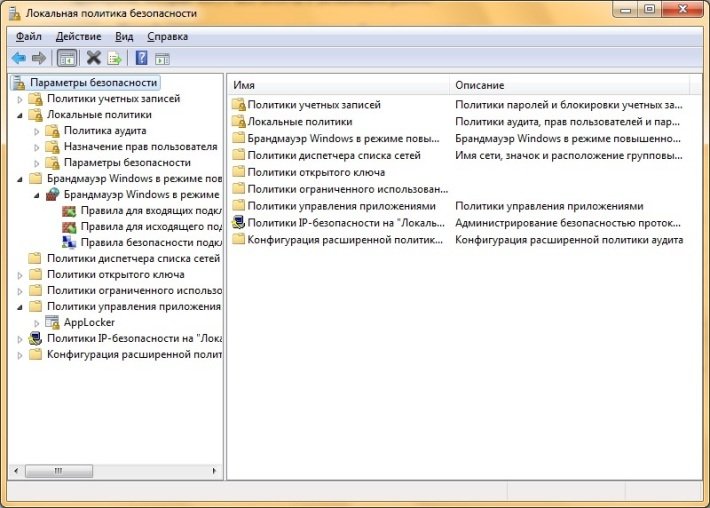Screen dimensions: 710x508
Task: Toggle the show/hide console tree button
Action: pyautogui.click(x=67, y=58)
